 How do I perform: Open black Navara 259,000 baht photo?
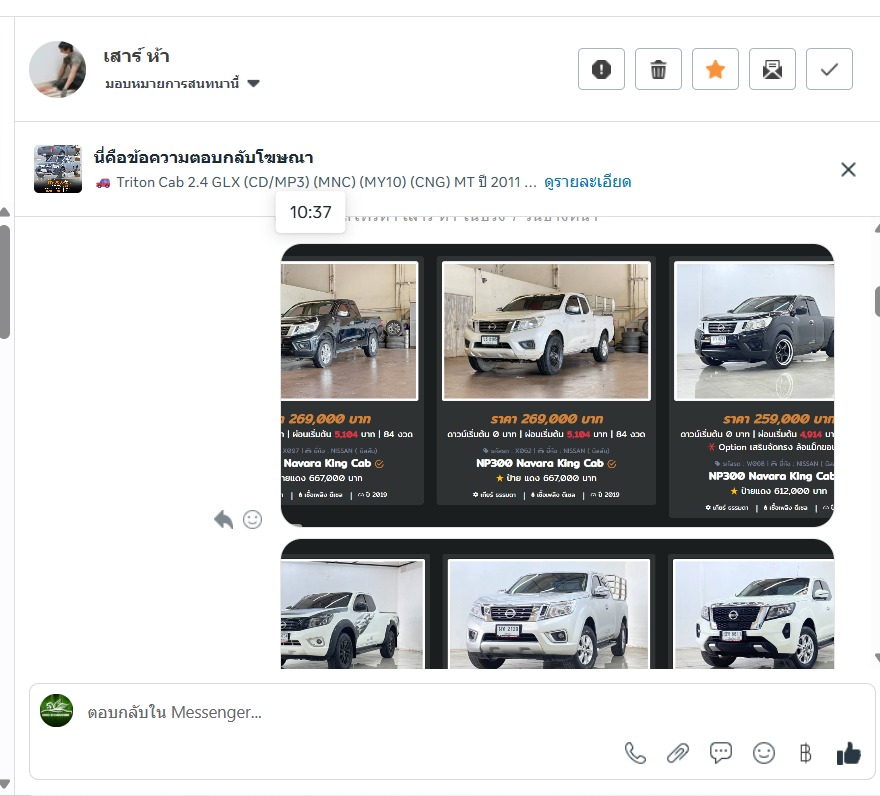coord(754,331)
